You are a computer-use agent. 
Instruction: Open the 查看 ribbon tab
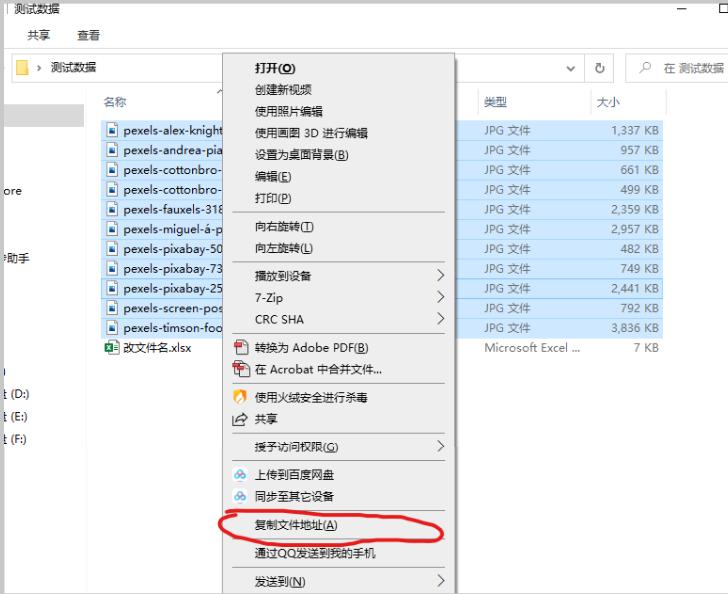click(x=88, y=35)
